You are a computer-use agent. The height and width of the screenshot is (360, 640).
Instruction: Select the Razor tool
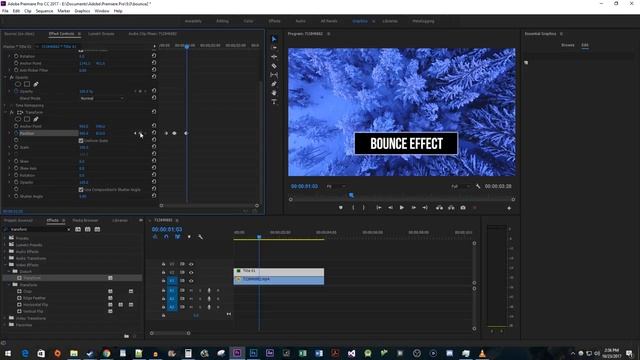tap(274, 66)
